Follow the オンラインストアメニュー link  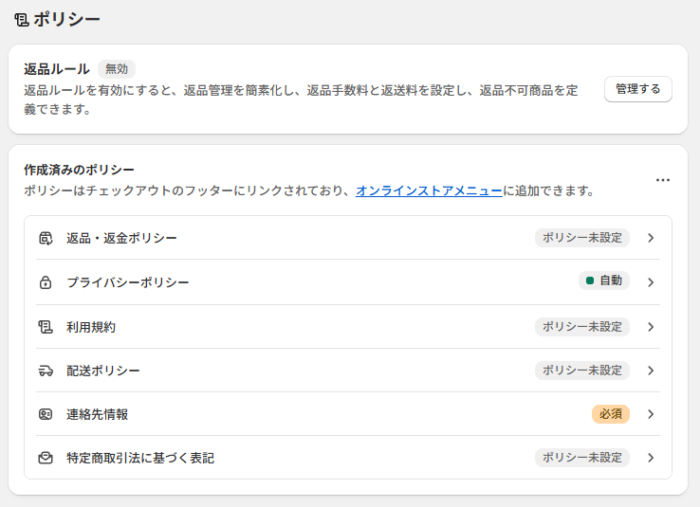pyautogui.click(x=429, y=190)
